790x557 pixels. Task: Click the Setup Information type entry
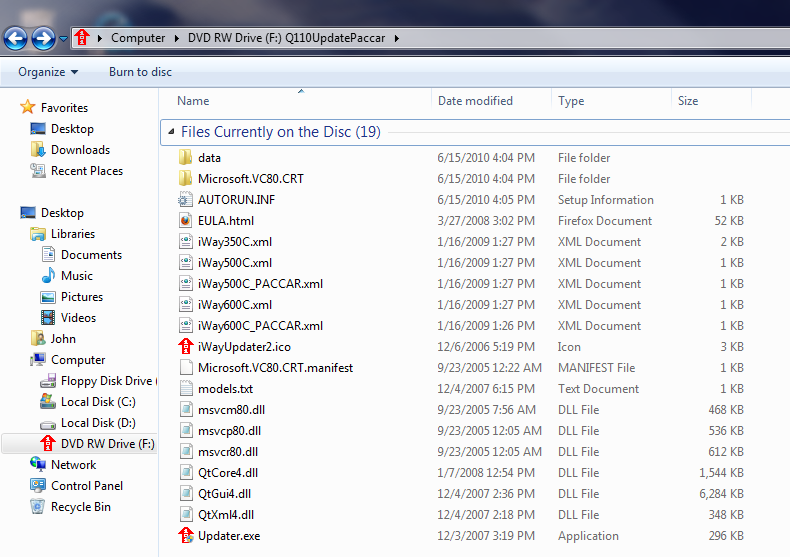[x=606, y=200]
